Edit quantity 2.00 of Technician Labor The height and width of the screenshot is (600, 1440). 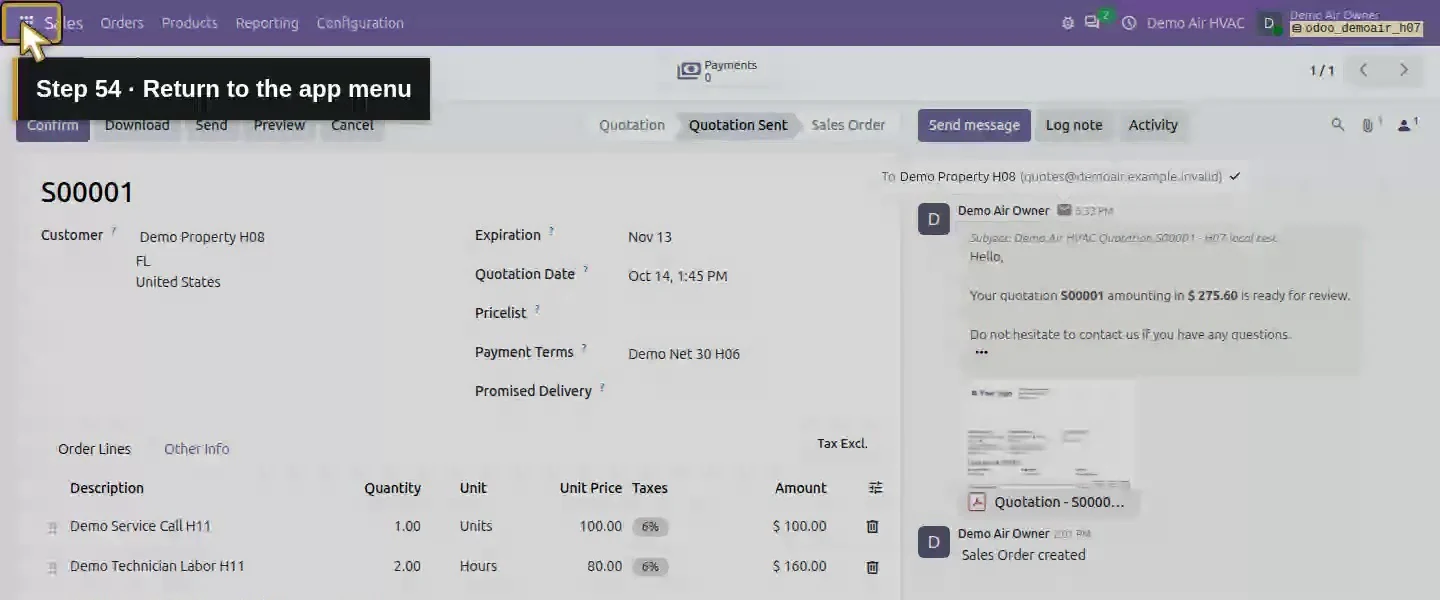tap(407, 566)
